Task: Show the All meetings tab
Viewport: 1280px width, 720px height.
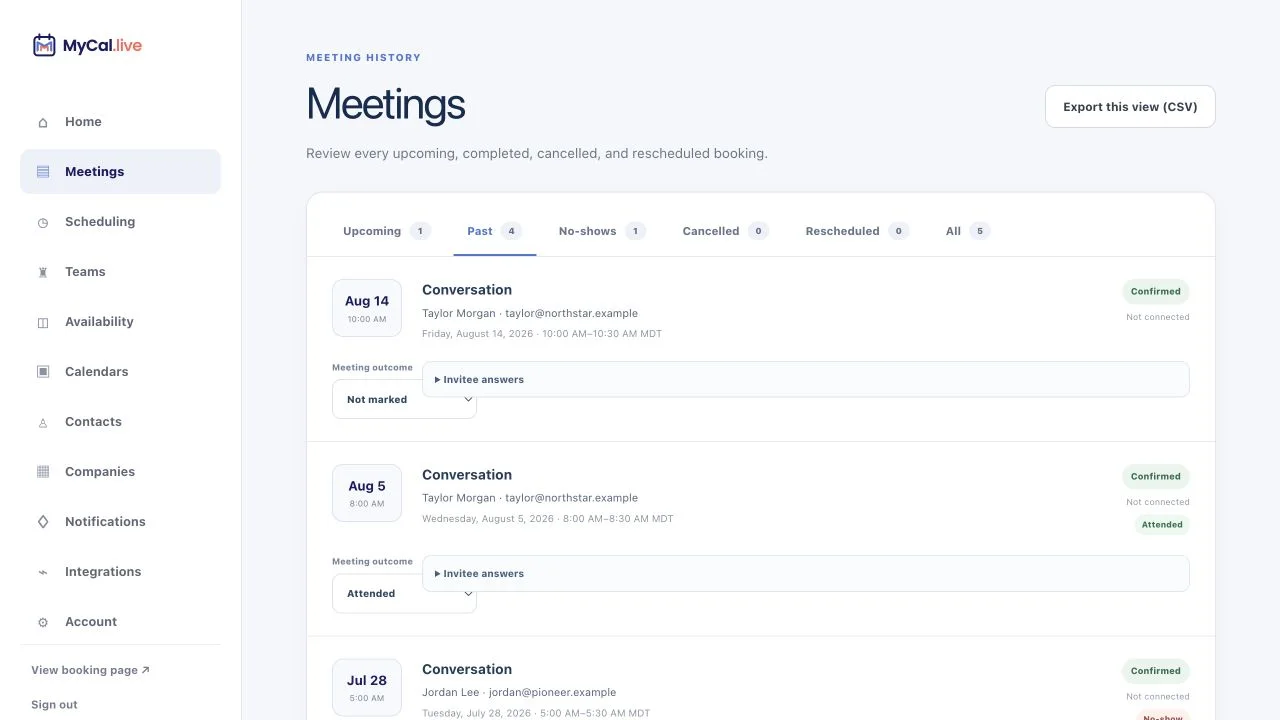Action: (967, 231)
